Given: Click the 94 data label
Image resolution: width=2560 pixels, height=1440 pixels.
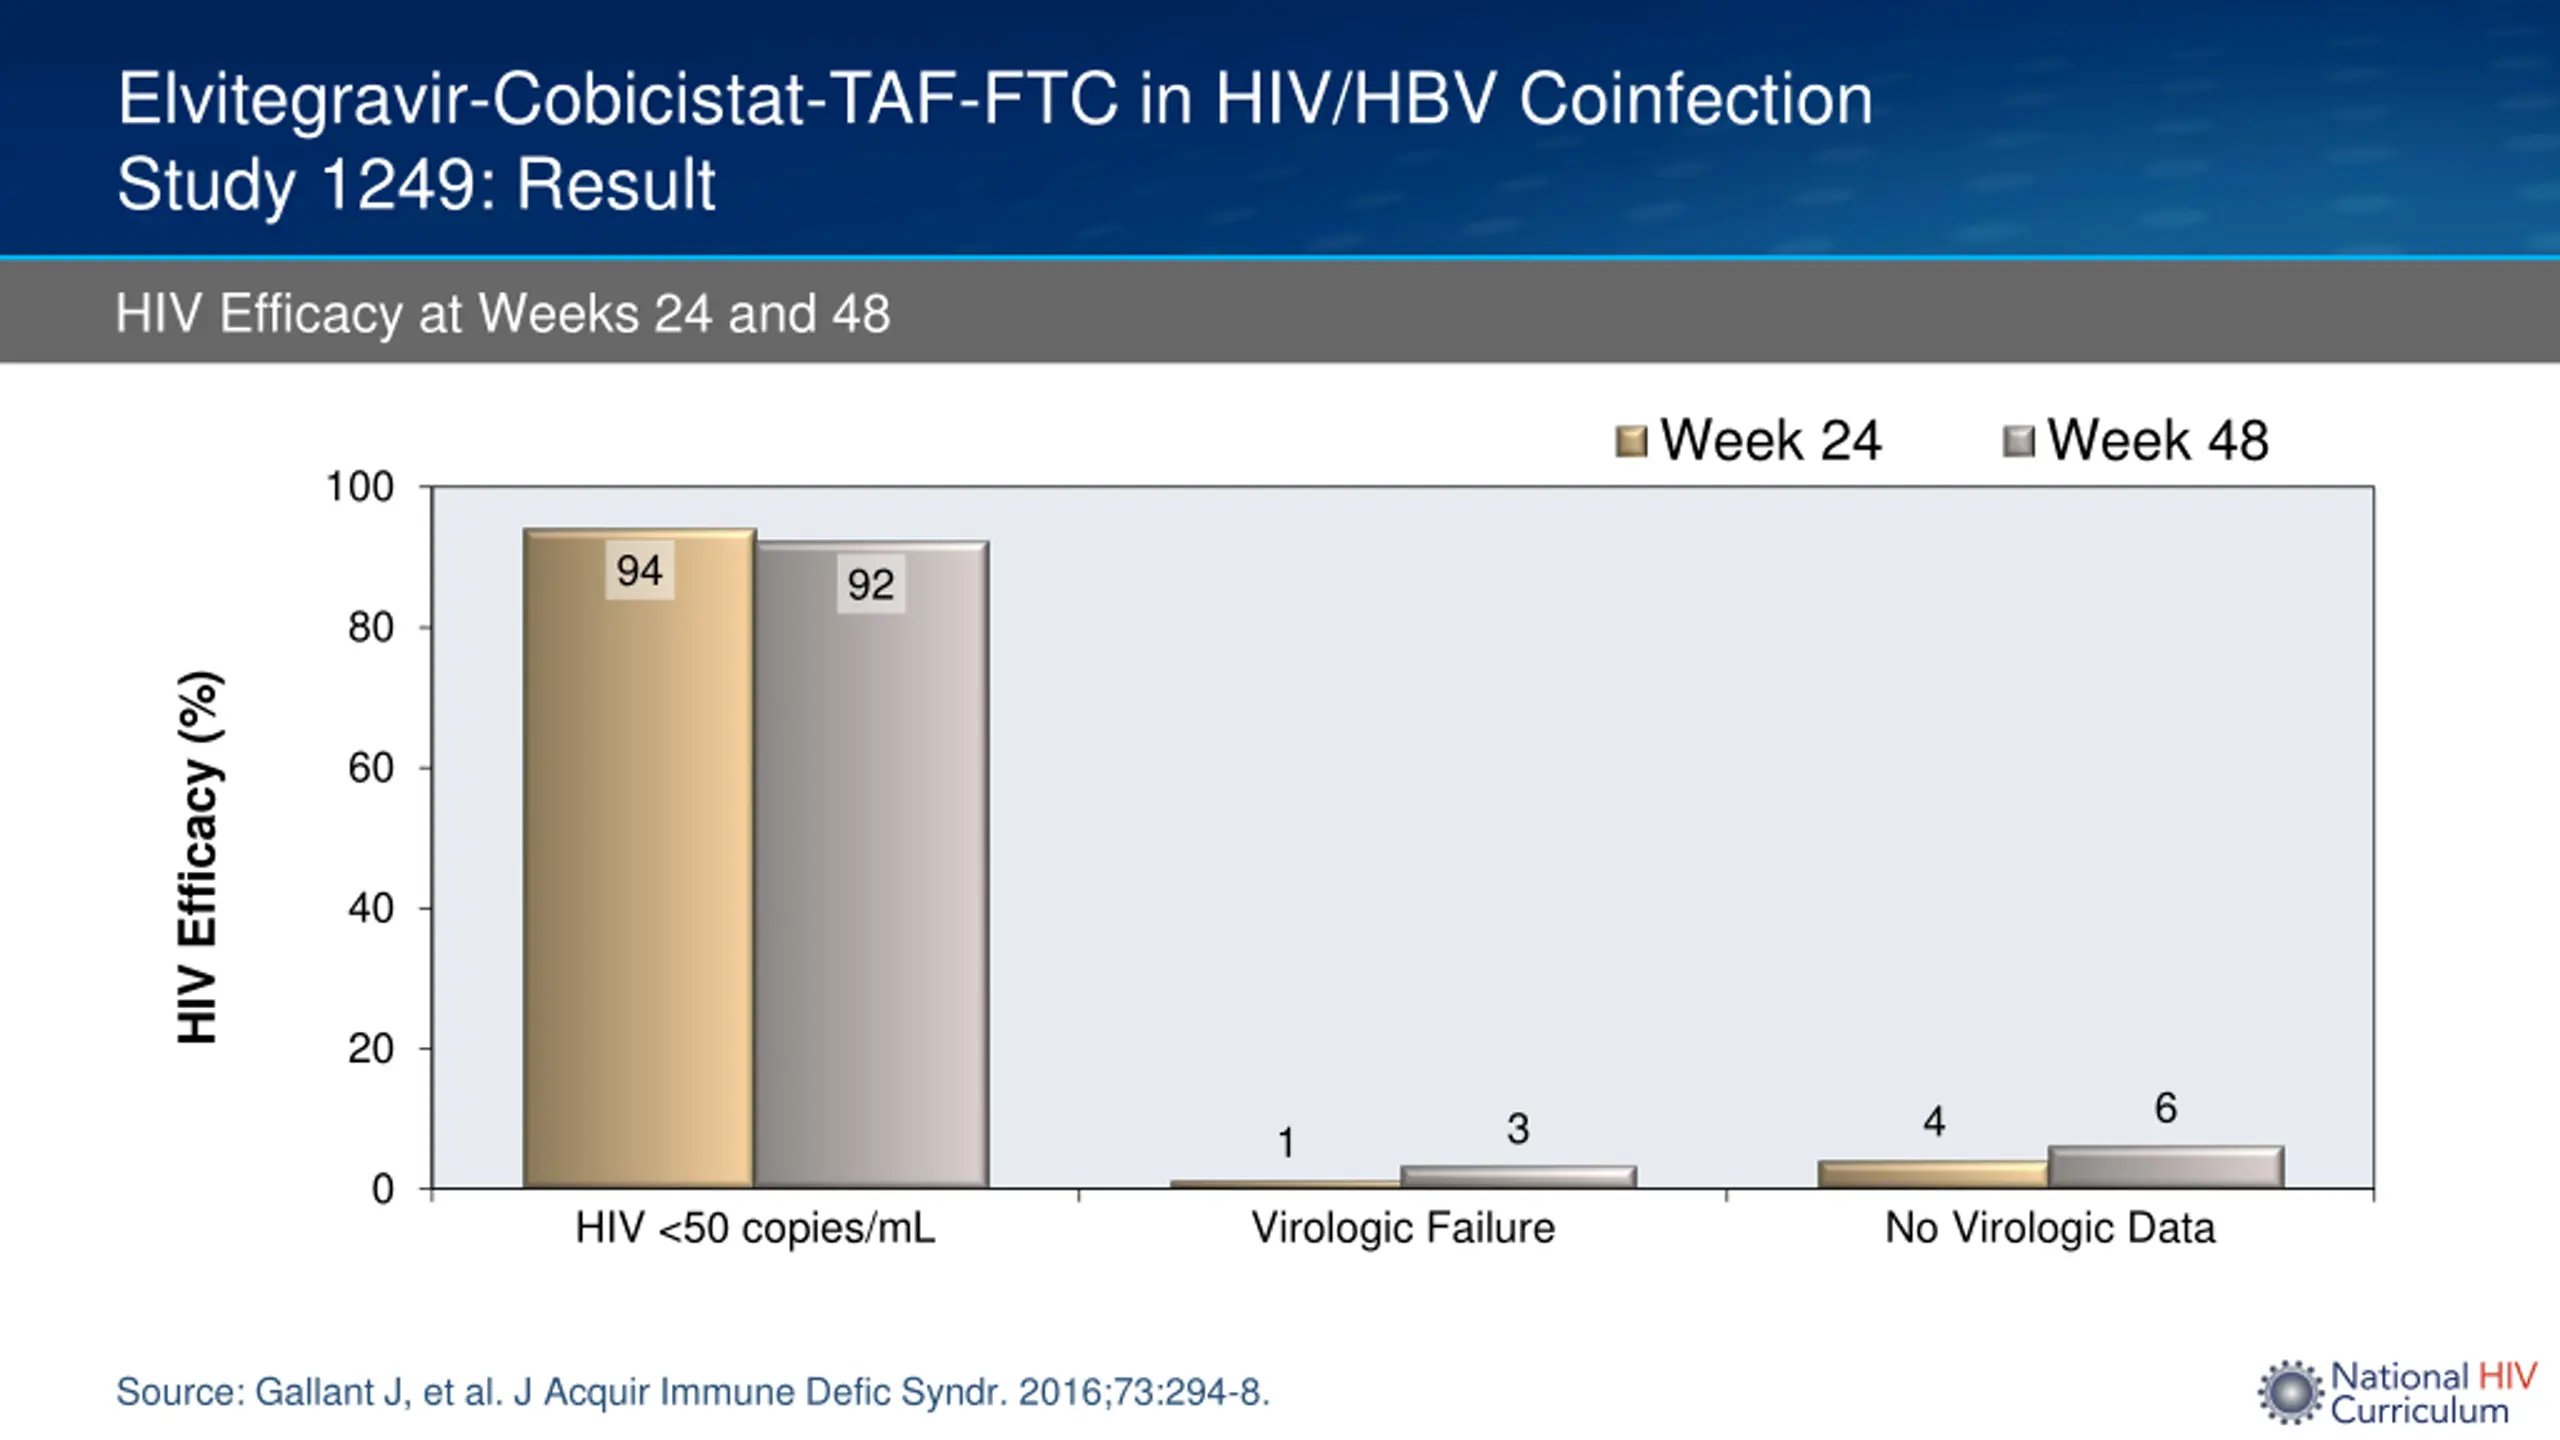Looking at the screenshot, I should coord(640,571).
